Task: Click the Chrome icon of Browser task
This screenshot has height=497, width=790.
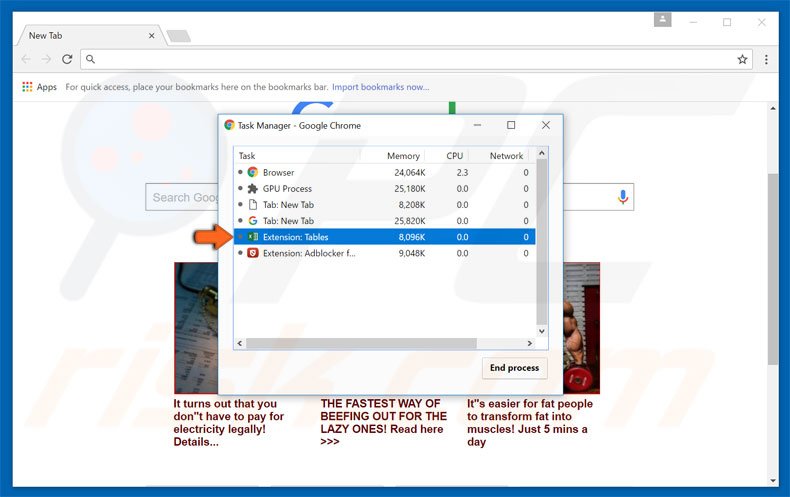Action: [x=253, y=172]
